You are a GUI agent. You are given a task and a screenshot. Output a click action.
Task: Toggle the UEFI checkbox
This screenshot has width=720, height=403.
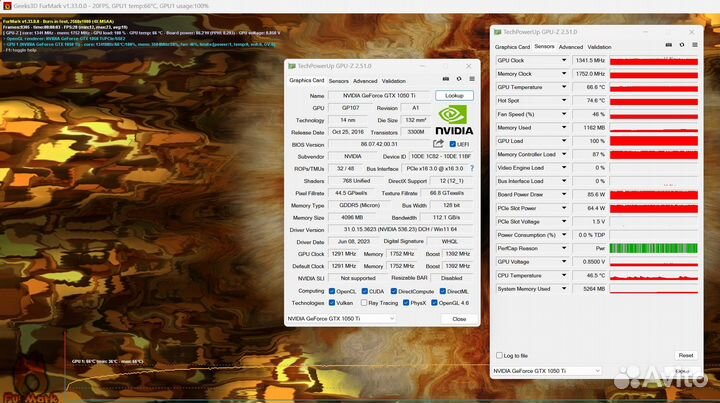point(453,144)
